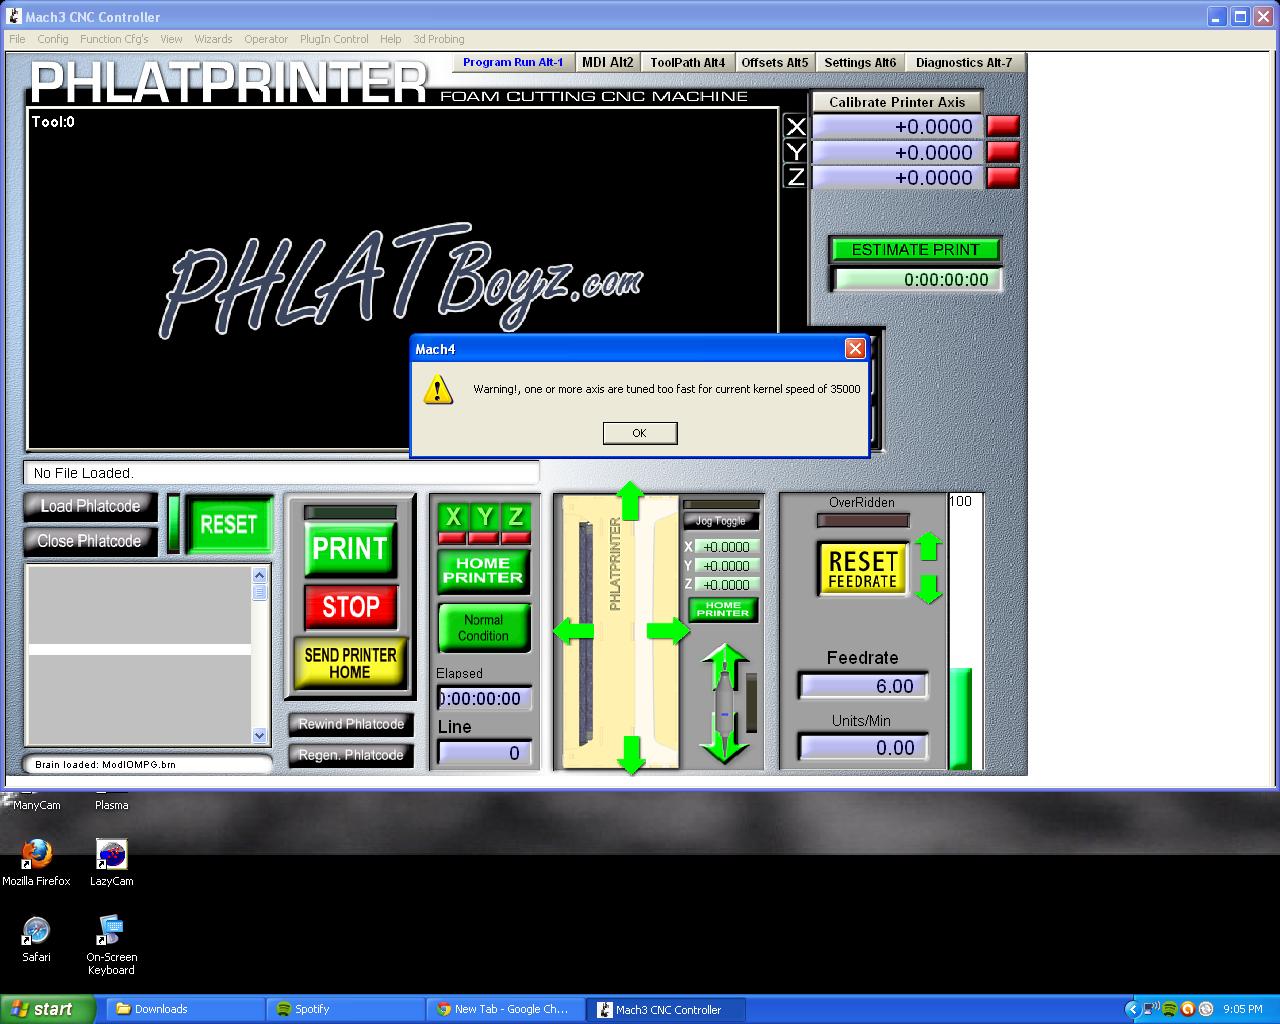Screen dimensions: 1280x1024
Task: Click the green right jog arrow
Action: point(668,631)
